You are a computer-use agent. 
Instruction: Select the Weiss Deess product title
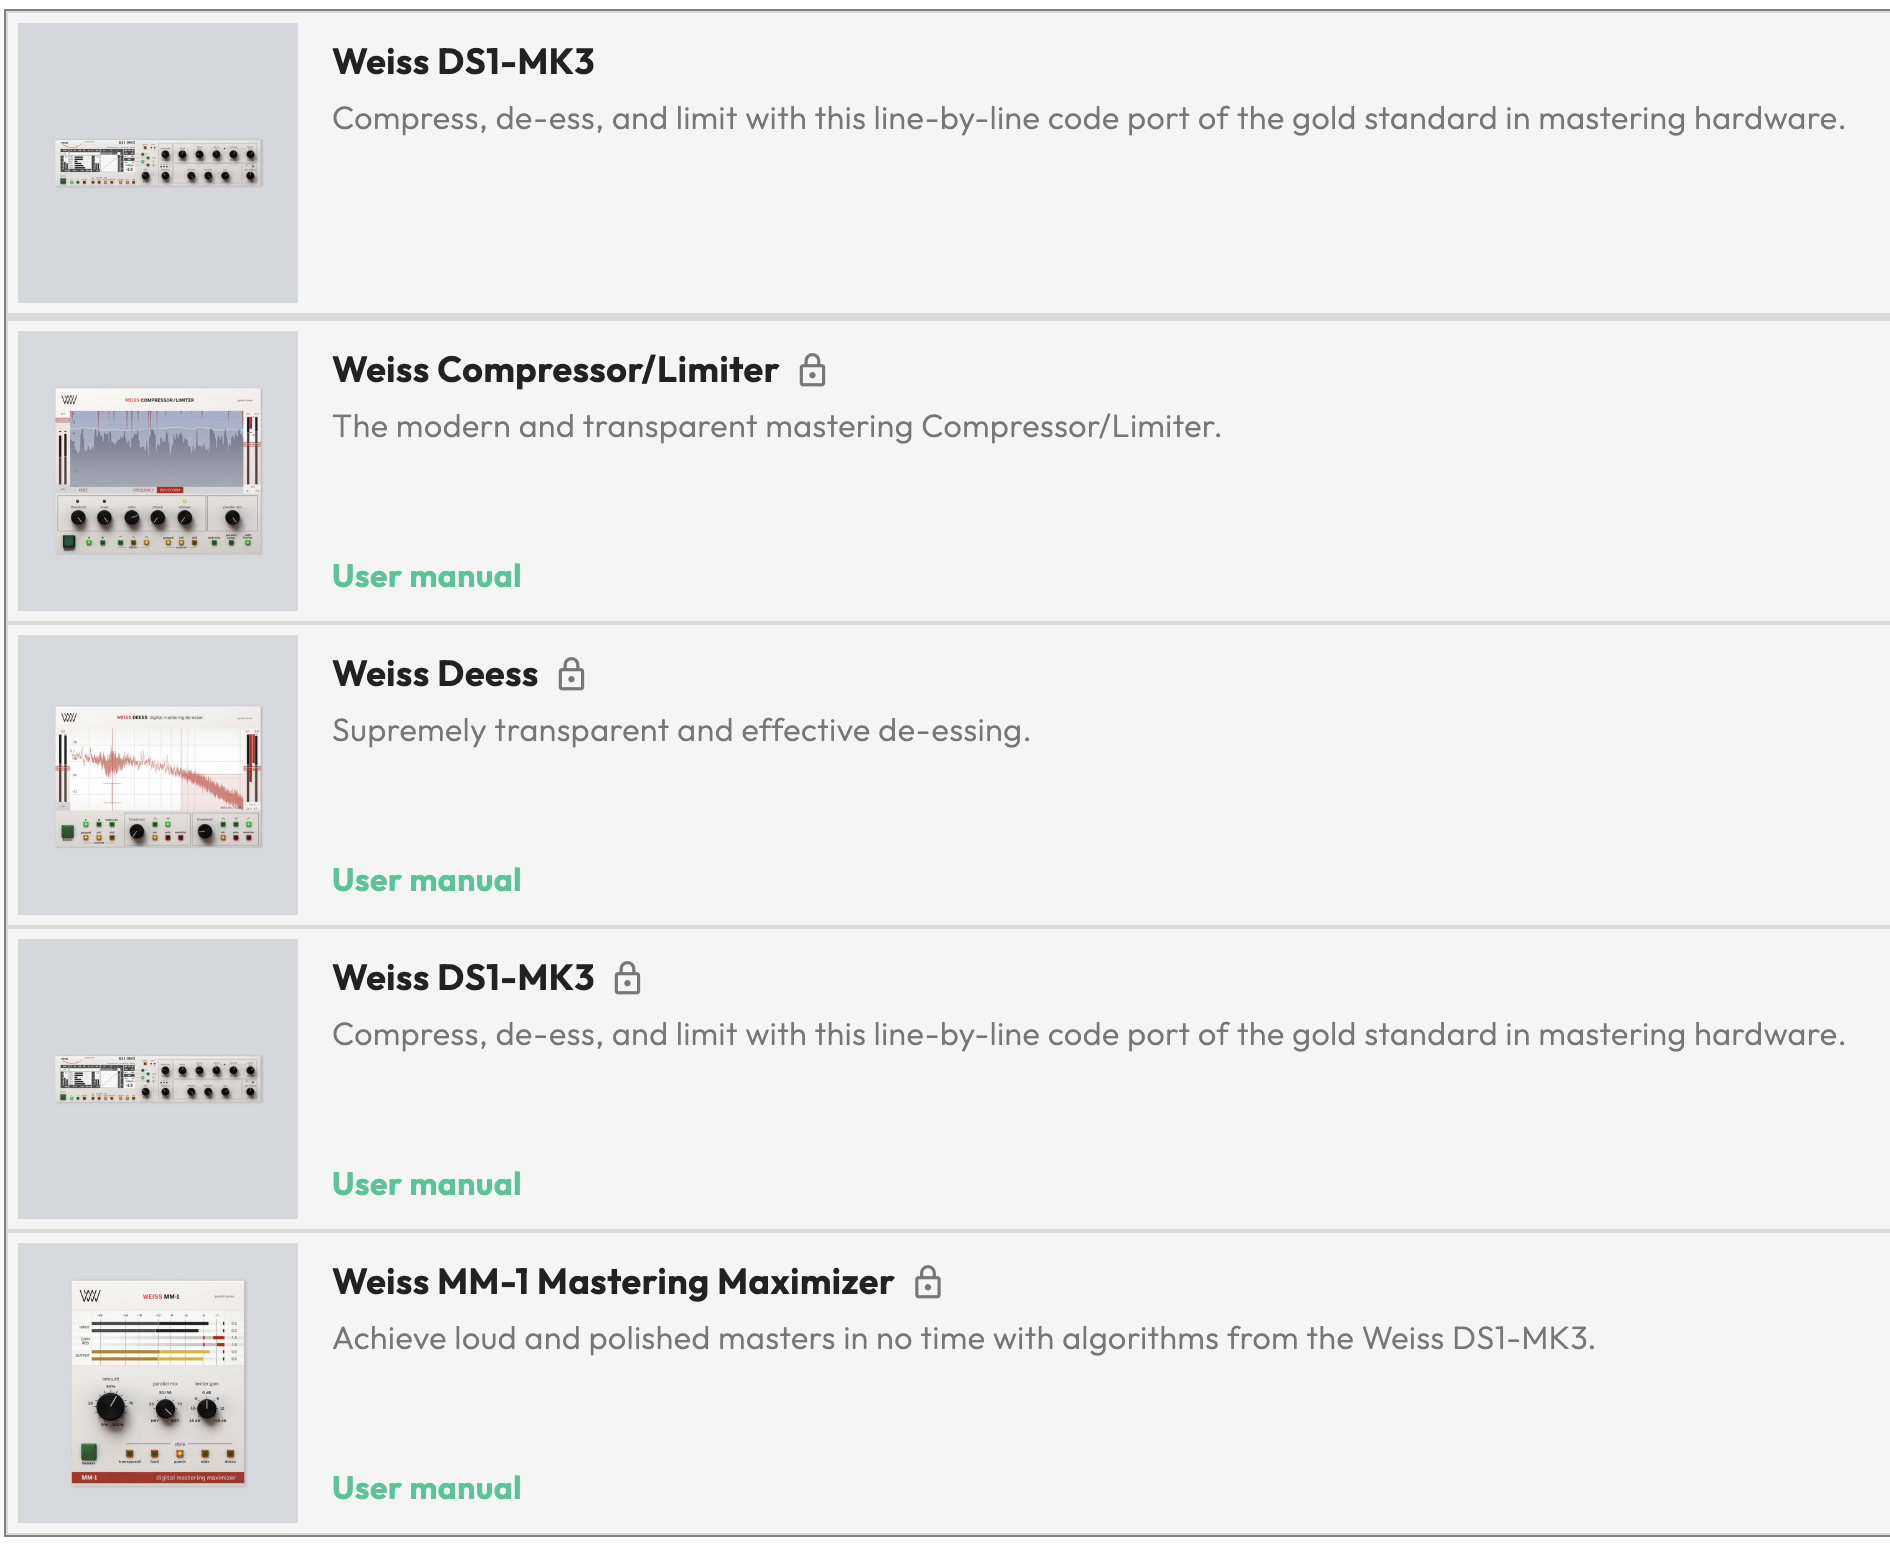click(435, 674)
